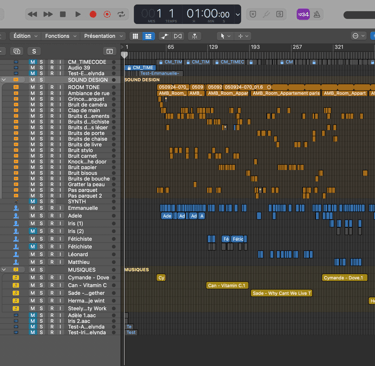Enable input monitoring on Bruit stylo track
375x366 pixels.
coord(60,150)
